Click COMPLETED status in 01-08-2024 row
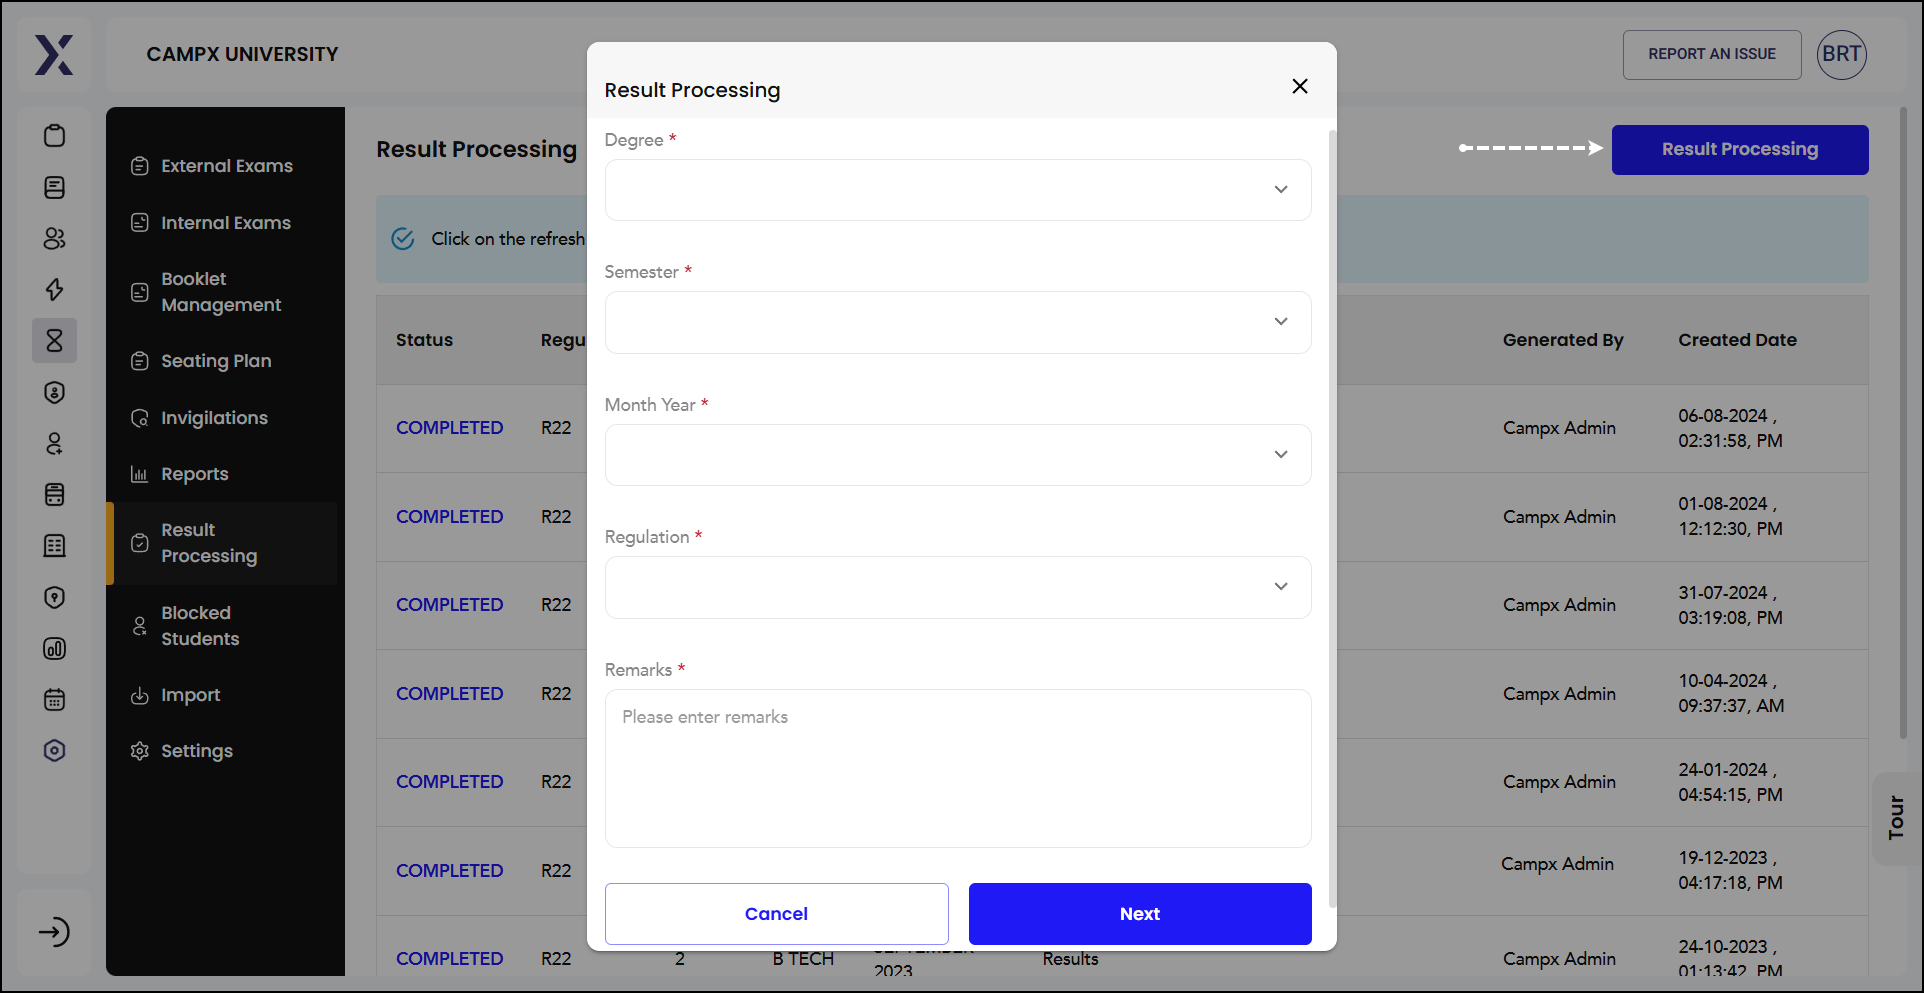The height and width of the screenshot is (993, 1924). point(449,517)
